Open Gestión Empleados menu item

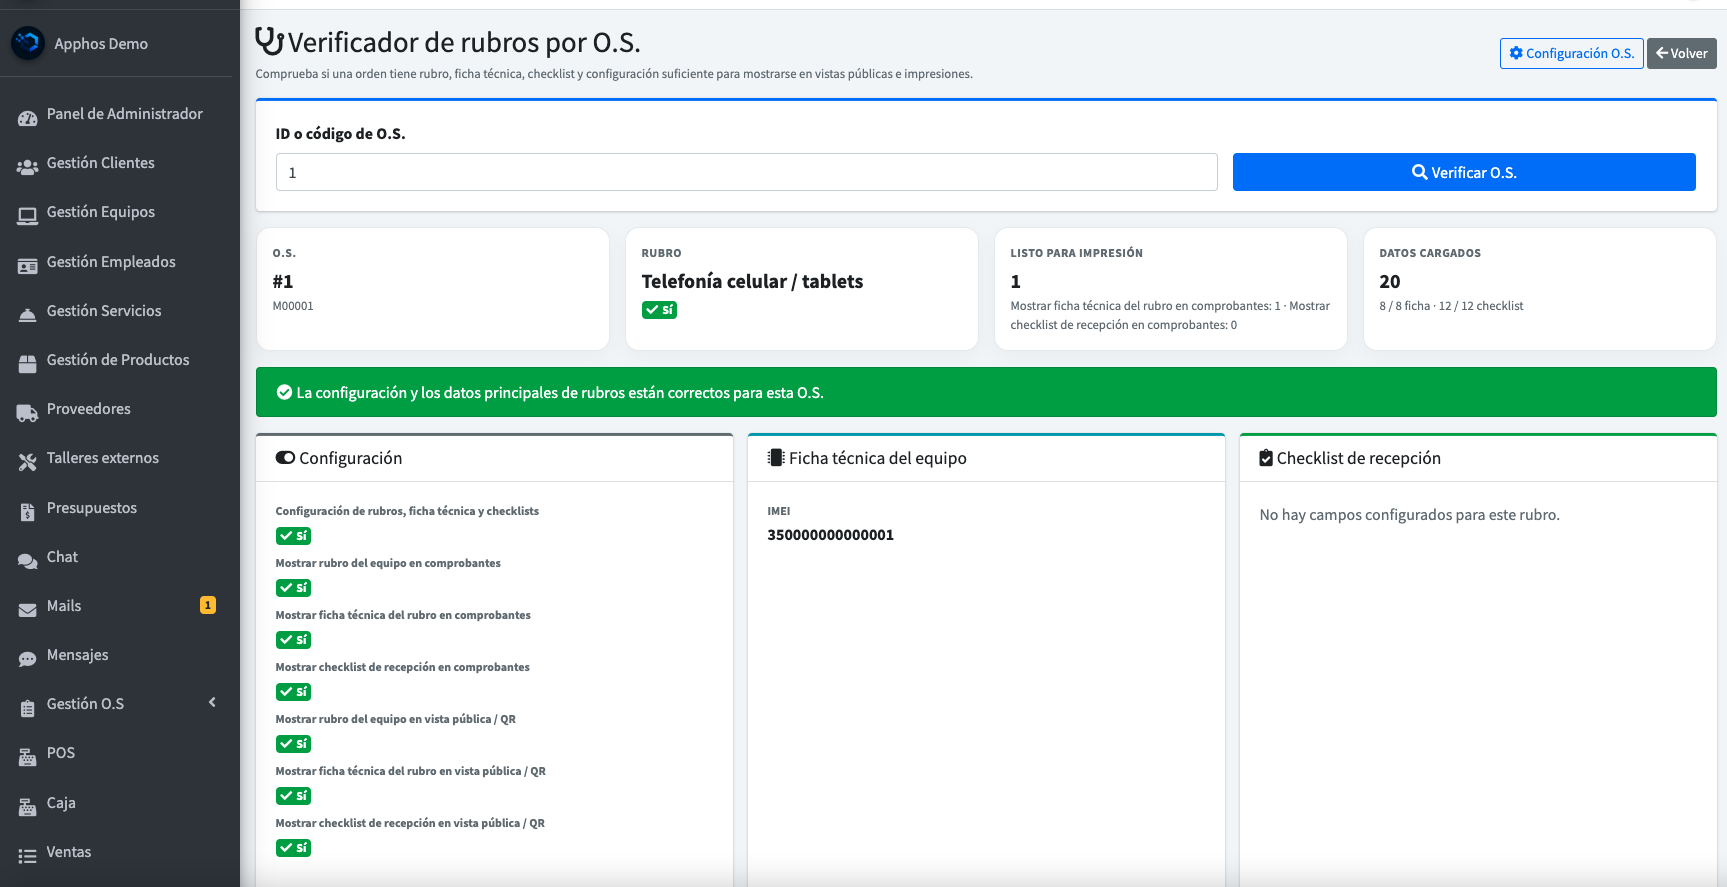120,262
